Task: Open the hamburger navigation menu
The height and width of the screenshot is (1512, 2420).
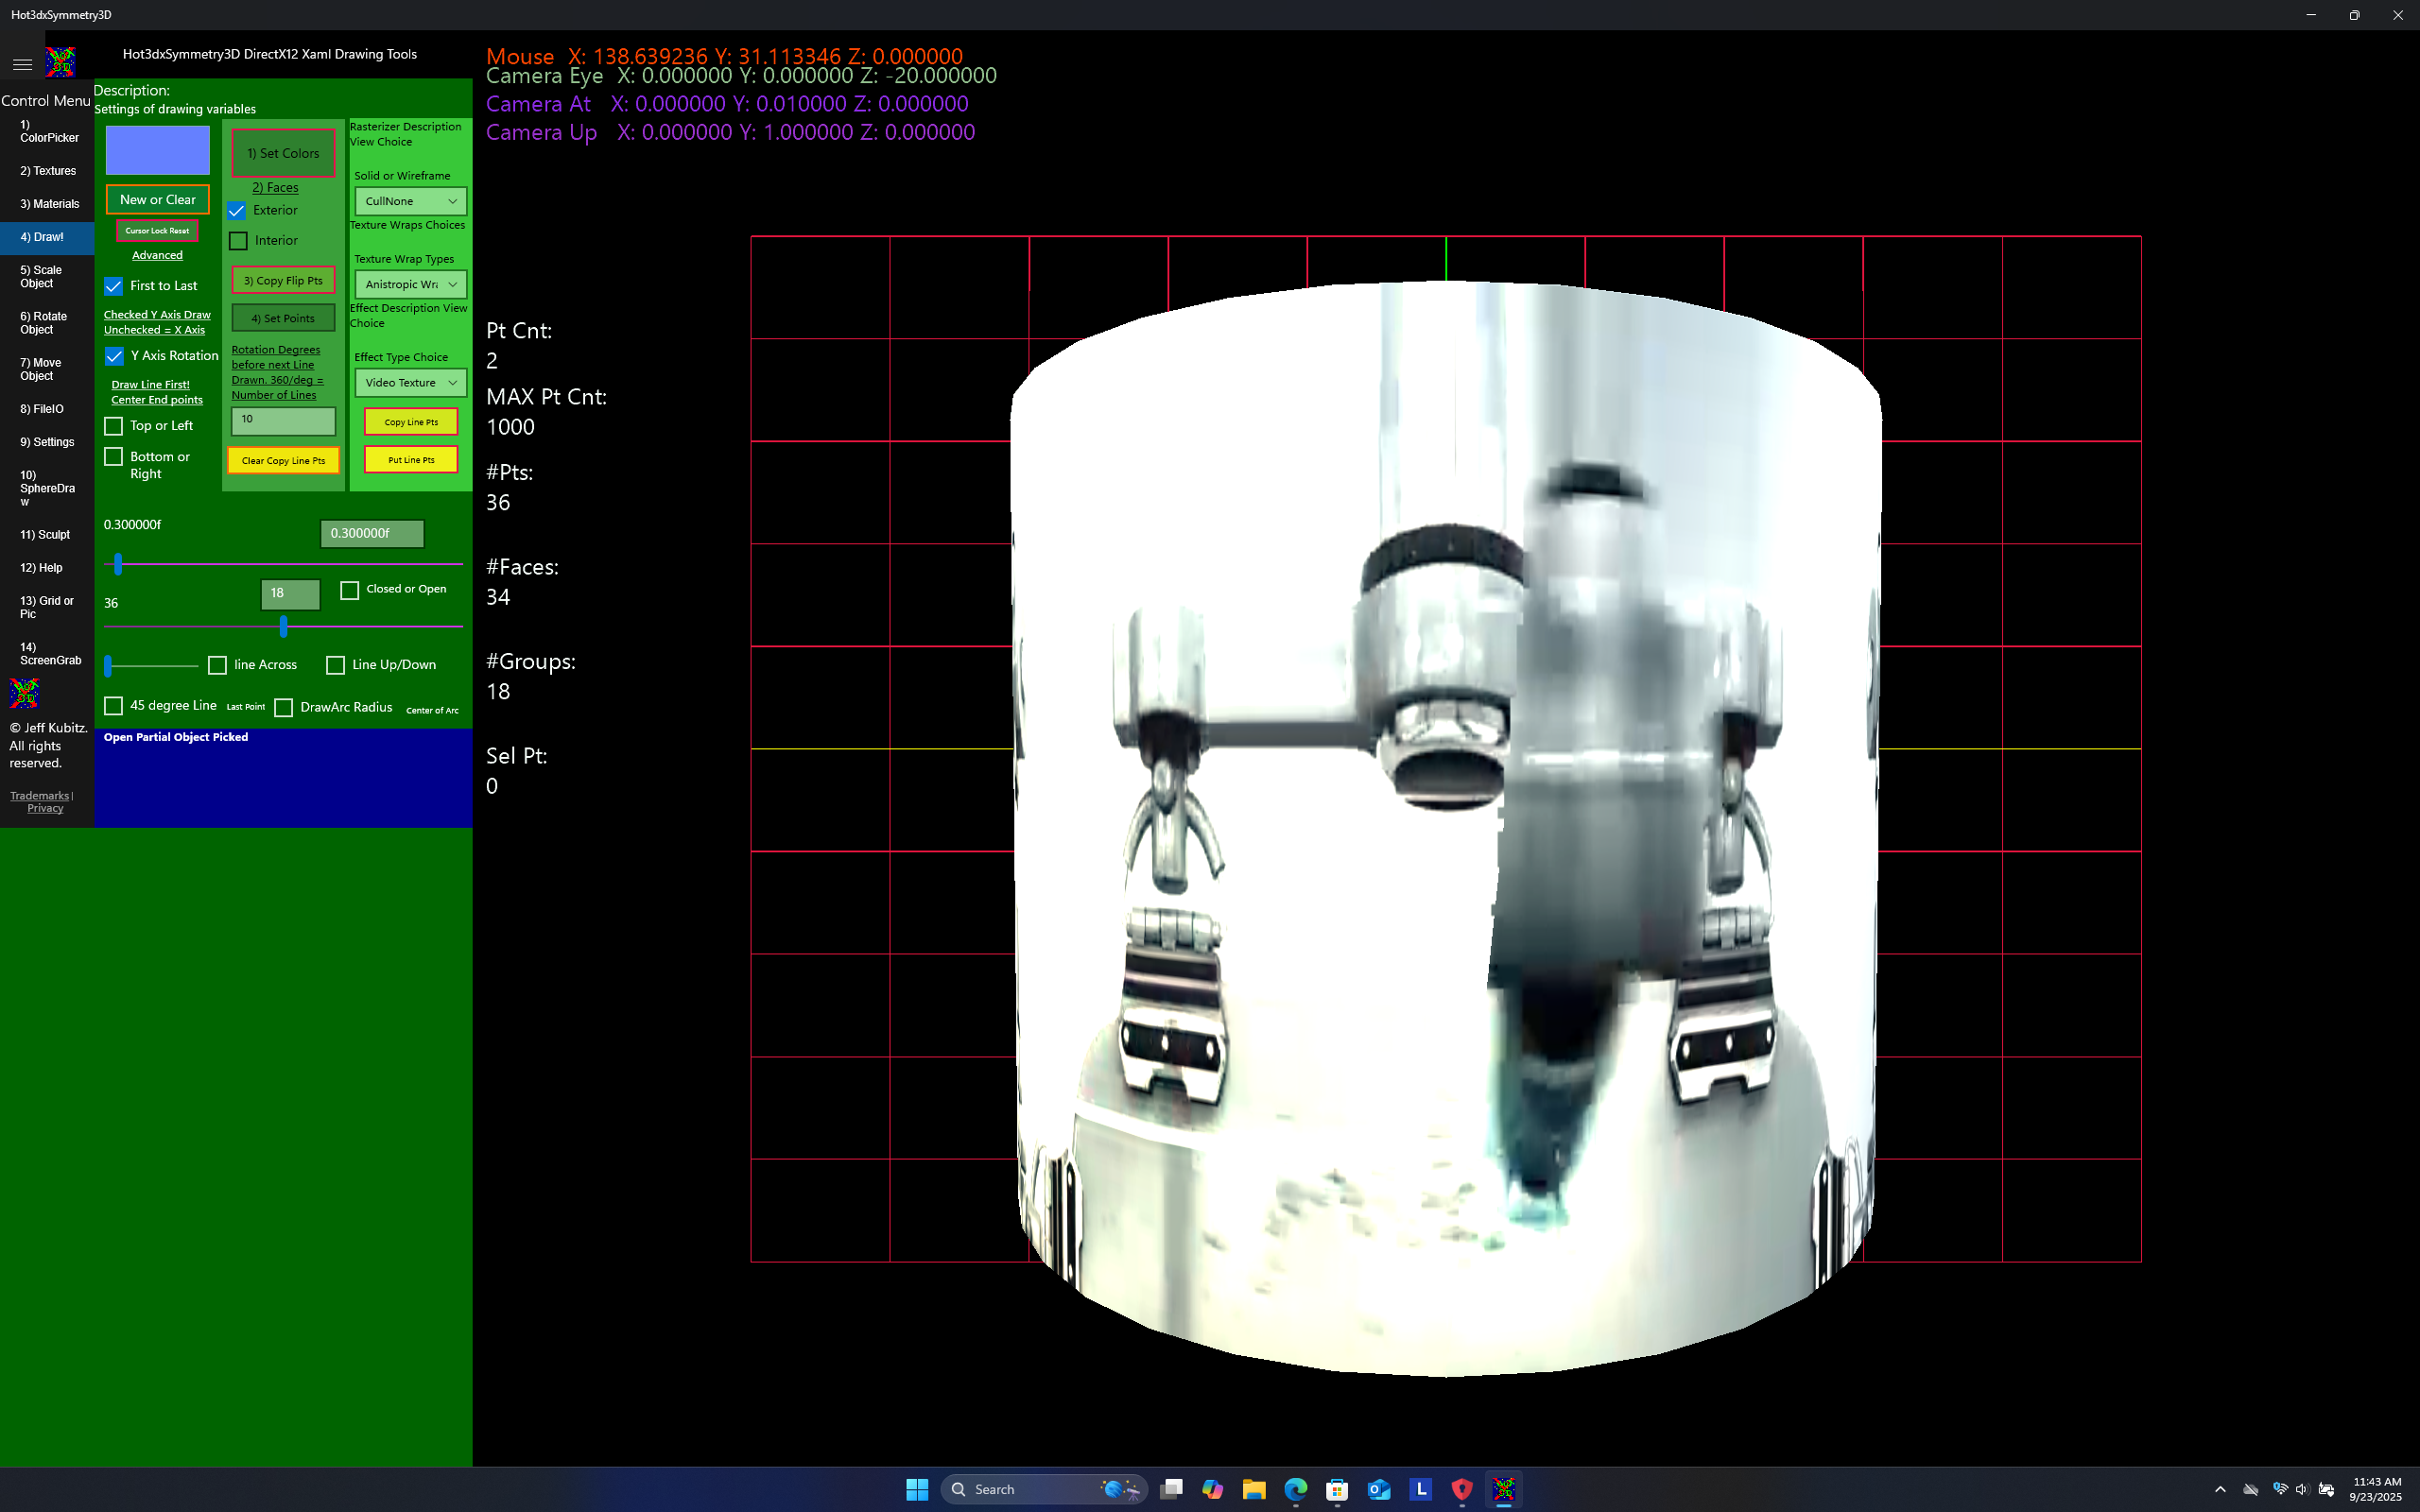Action: (x=22, y=64)
